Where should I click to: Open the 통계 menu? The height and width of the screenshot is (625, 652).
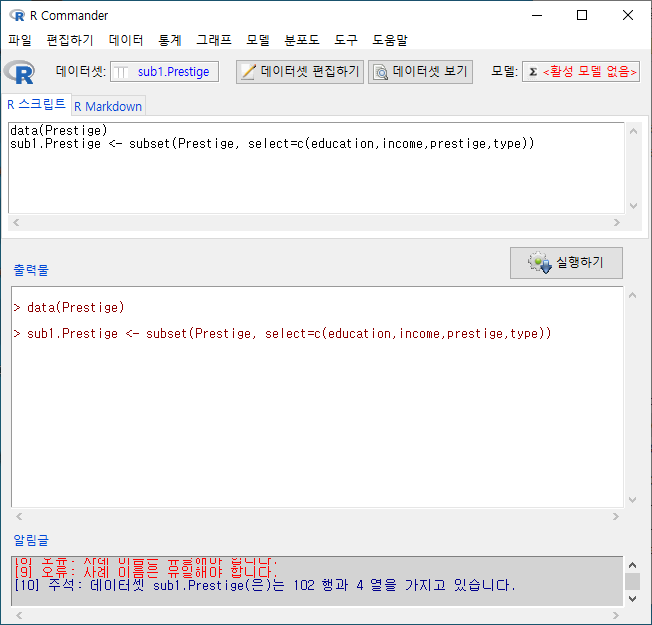[x=169, y=40]
